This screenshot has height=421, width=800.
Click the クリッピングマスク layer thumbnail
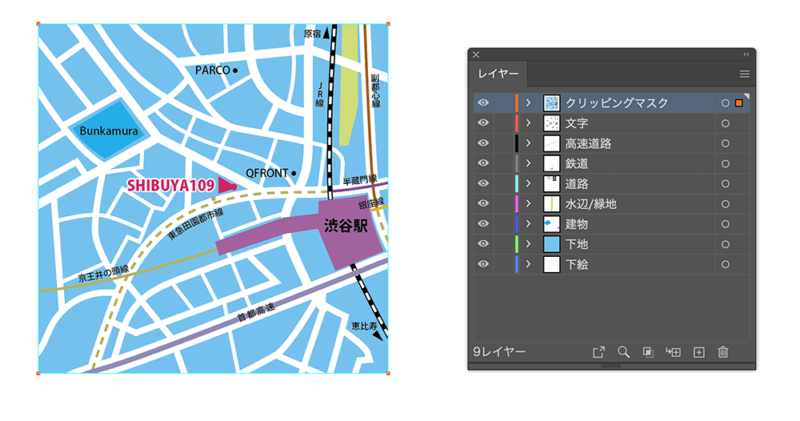click(x=552, y=103)
